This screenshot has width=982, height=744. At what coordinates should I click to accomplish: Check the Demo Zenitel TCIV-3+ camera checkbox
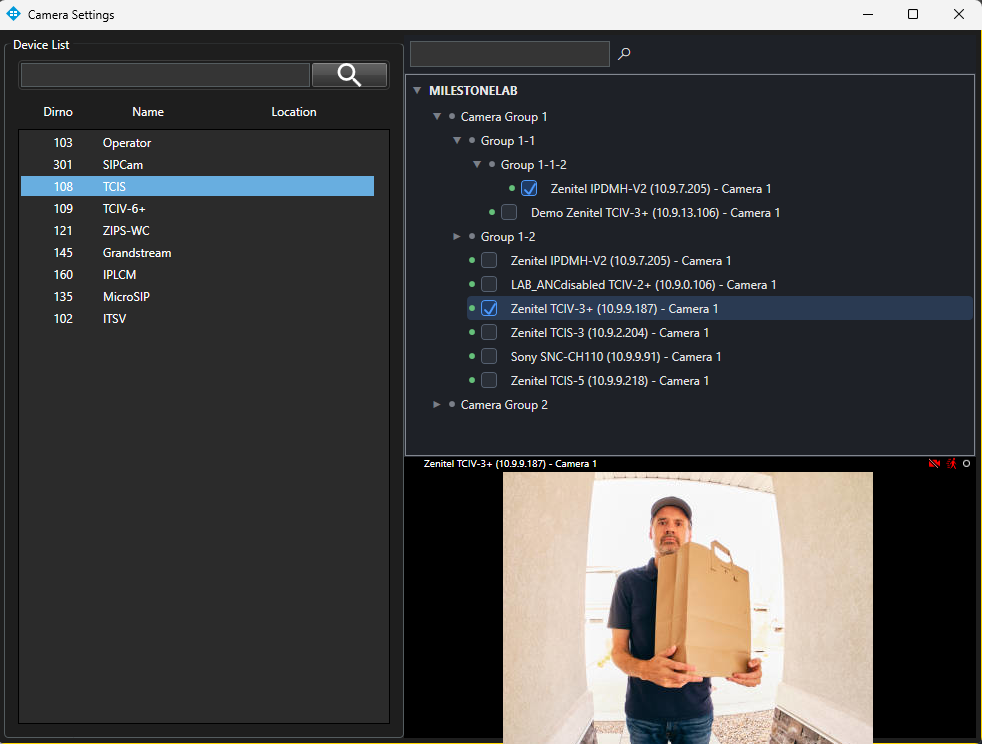509,213
